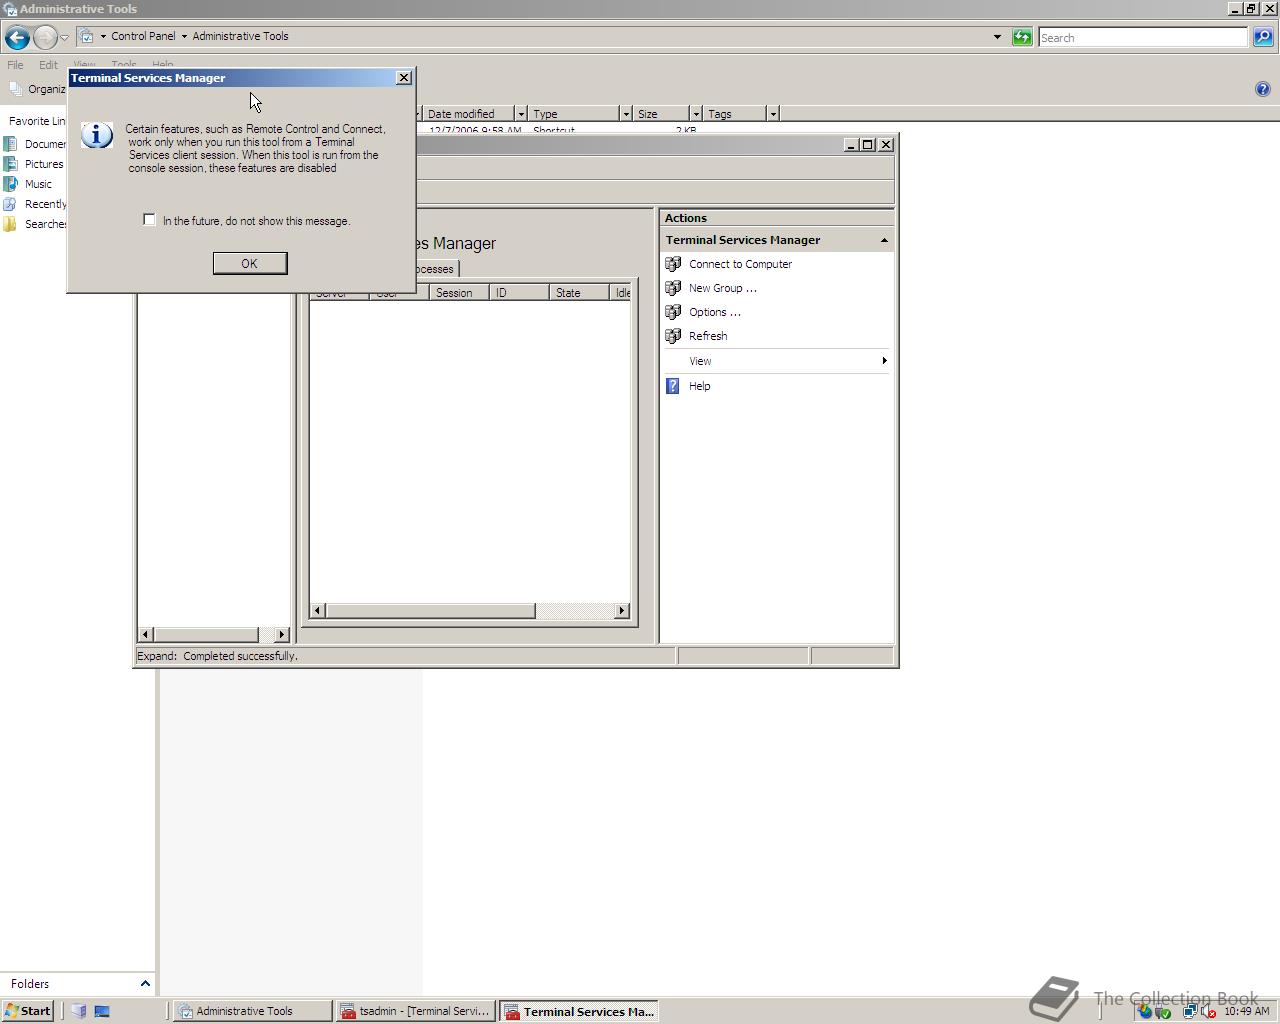This screenshot has width=1280, height=1024.
Task: Open the Tags column filter dropdown
Action: coord(773,114)
